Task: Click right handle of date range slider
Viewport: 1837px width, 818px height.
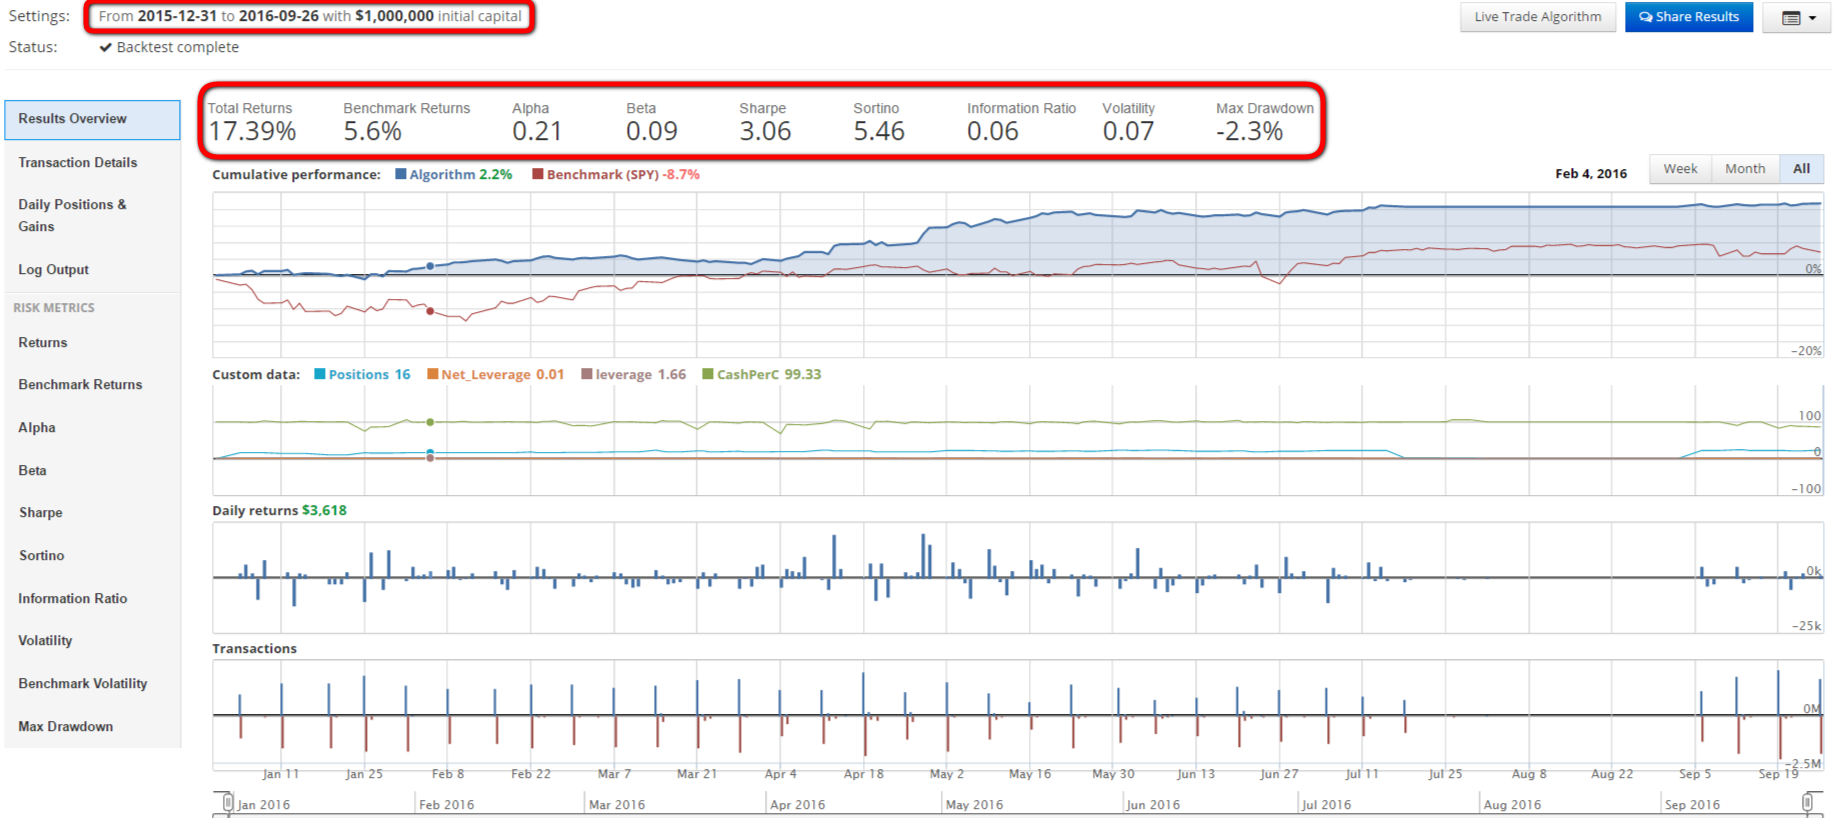Action: pyautogui.click(x=1808, y=802)
